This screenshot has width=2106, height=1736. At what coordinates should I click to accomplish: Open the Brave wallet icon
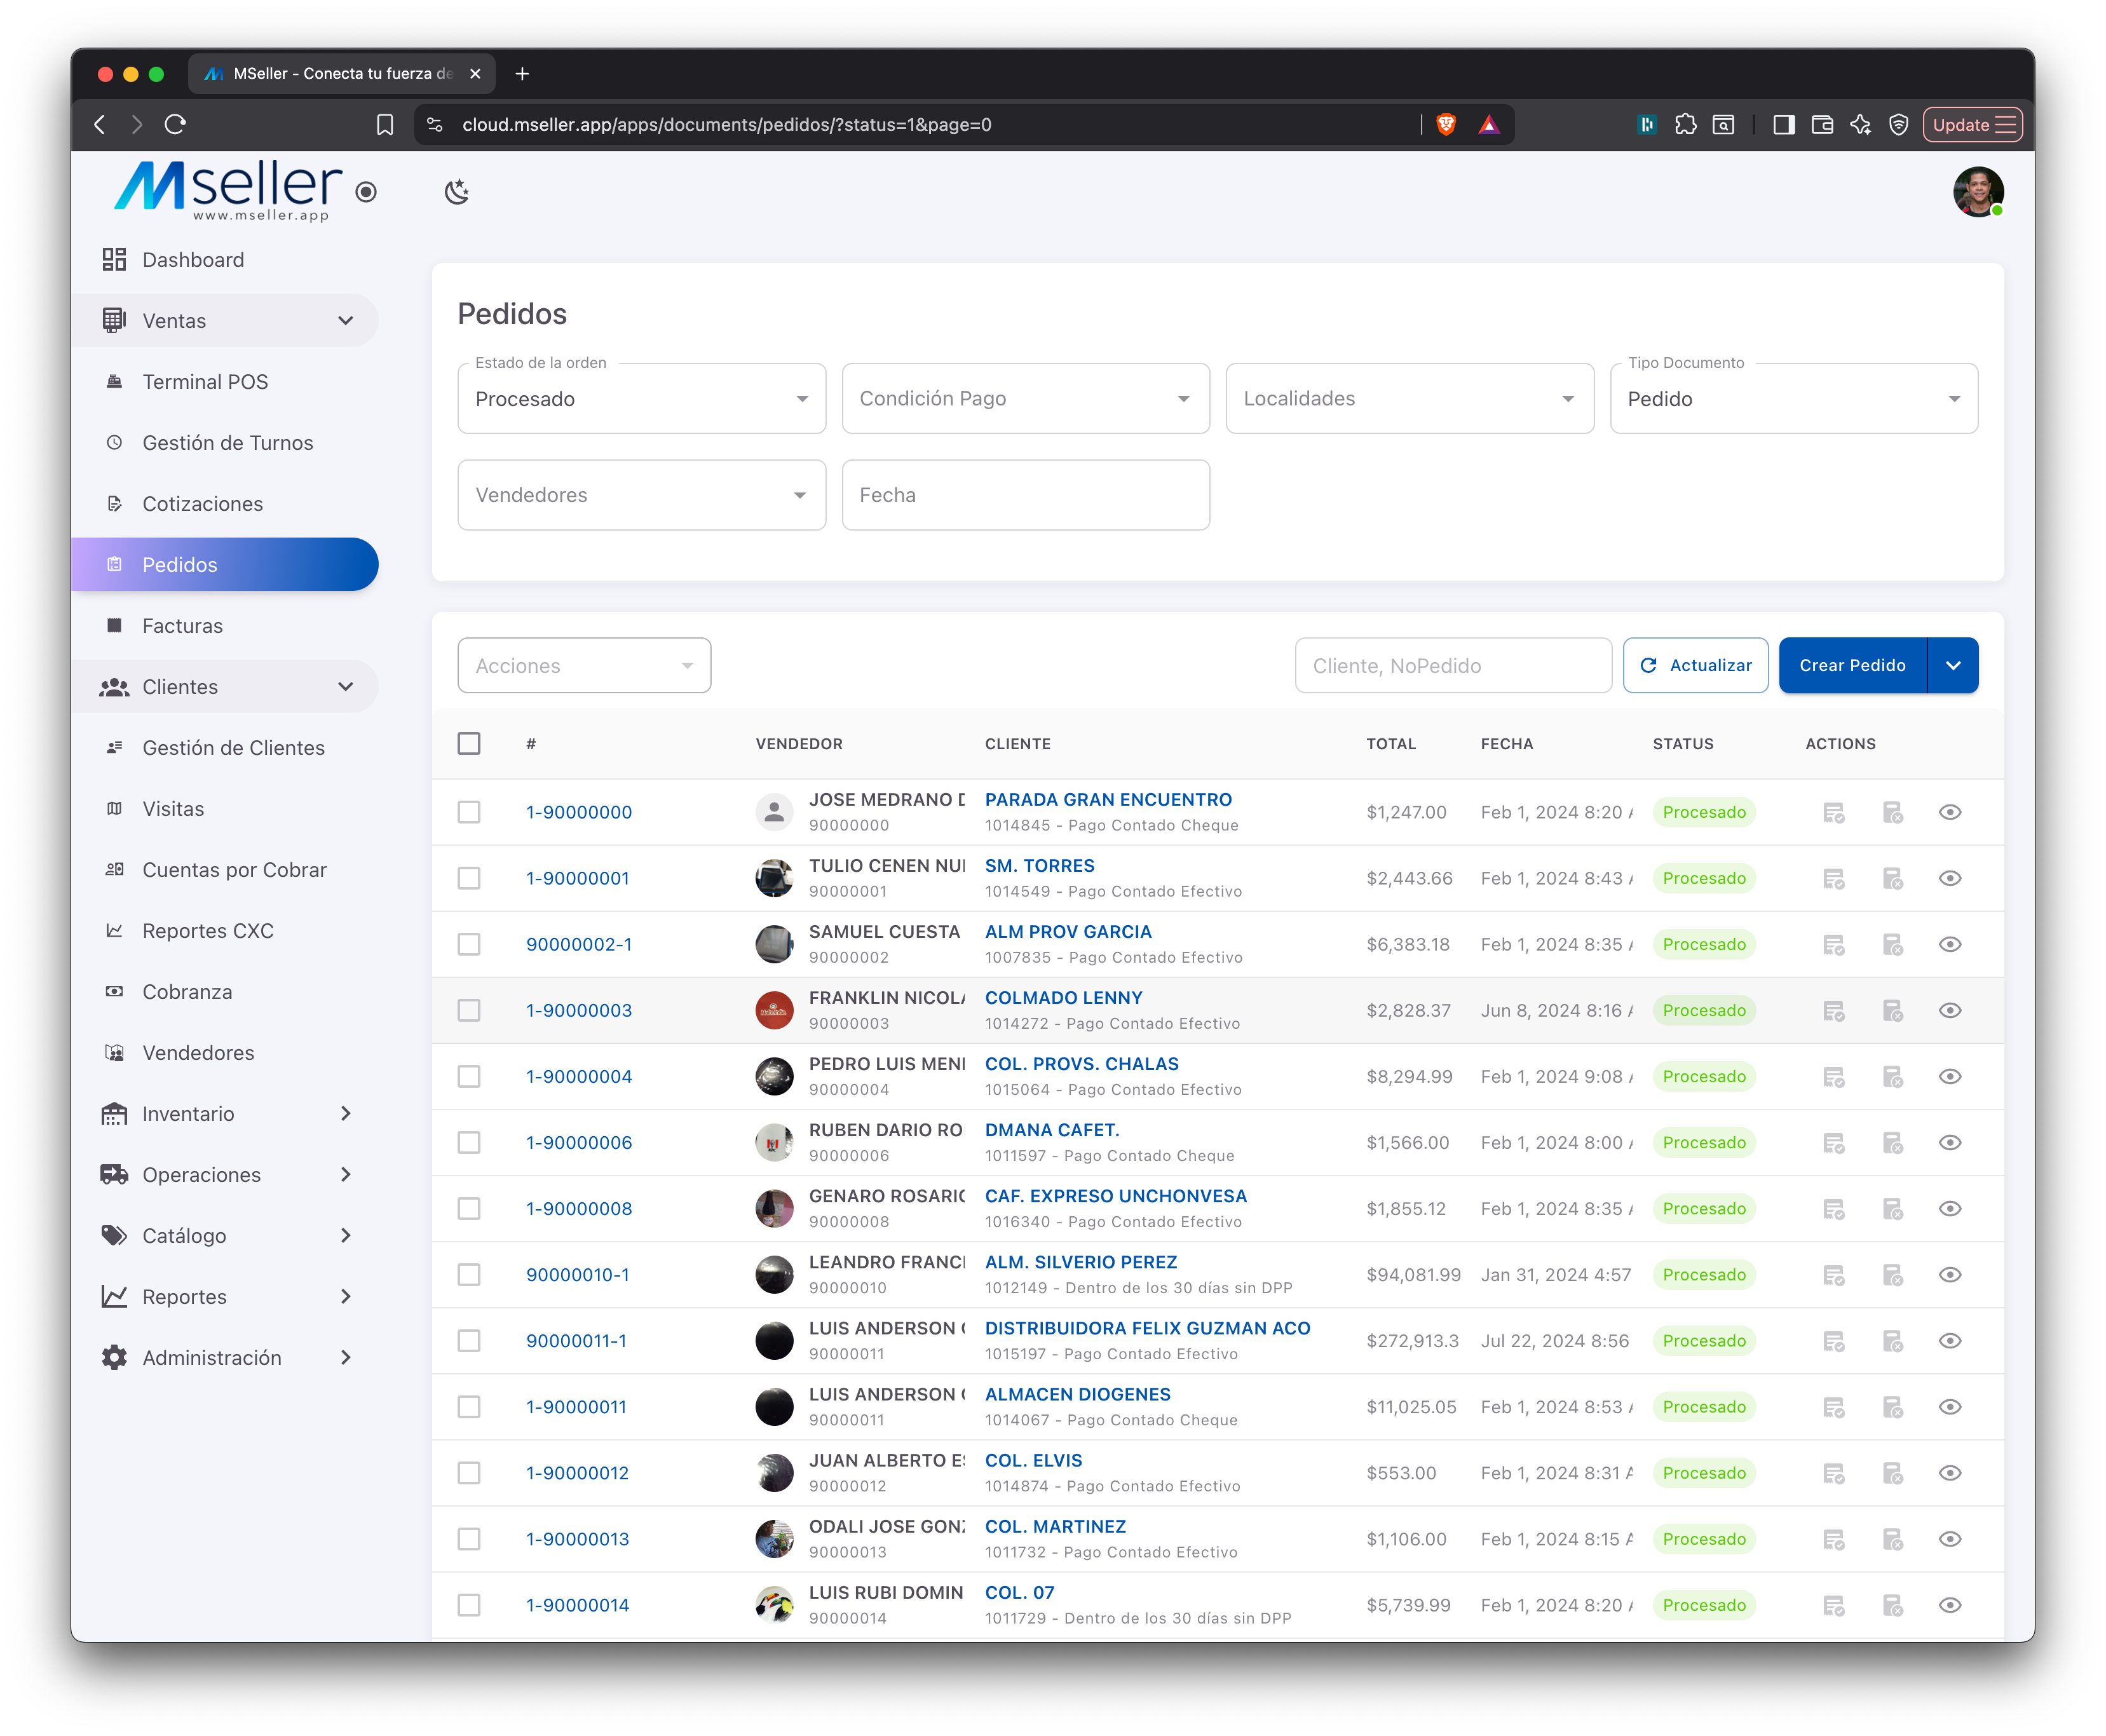[x=1822, y=124]
